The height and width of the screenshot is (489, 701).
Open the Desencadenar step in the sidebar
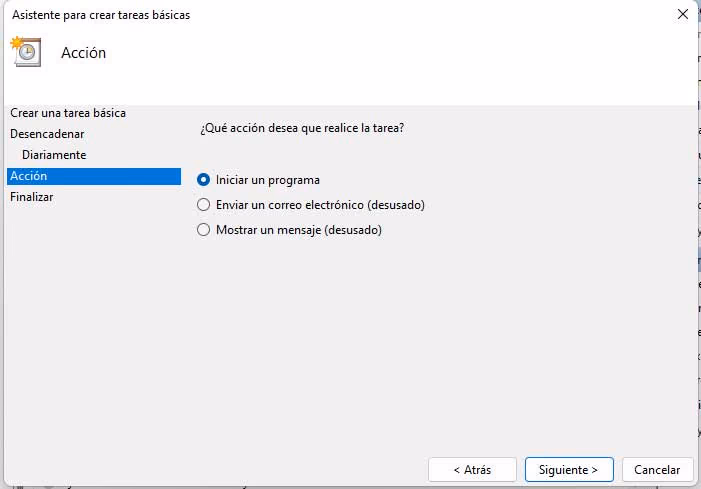(x=47, y=134)
